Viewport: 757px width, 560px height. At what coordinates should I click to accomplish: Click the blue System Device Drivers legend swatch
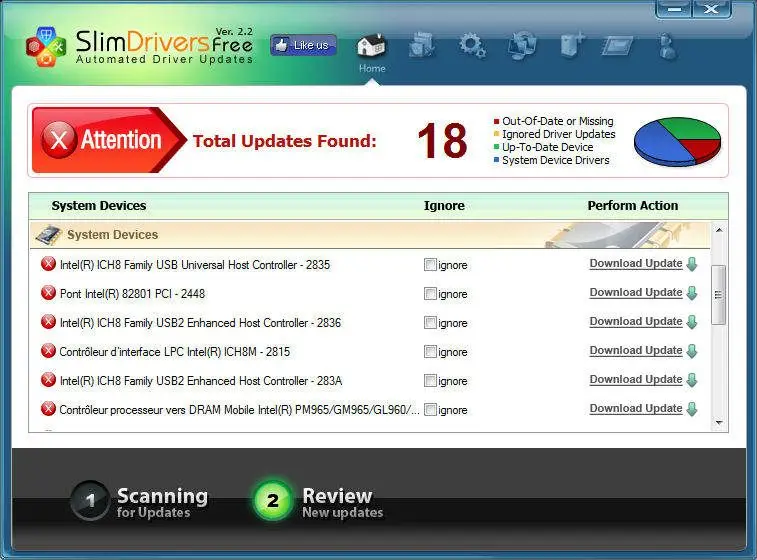pos(496,160)
